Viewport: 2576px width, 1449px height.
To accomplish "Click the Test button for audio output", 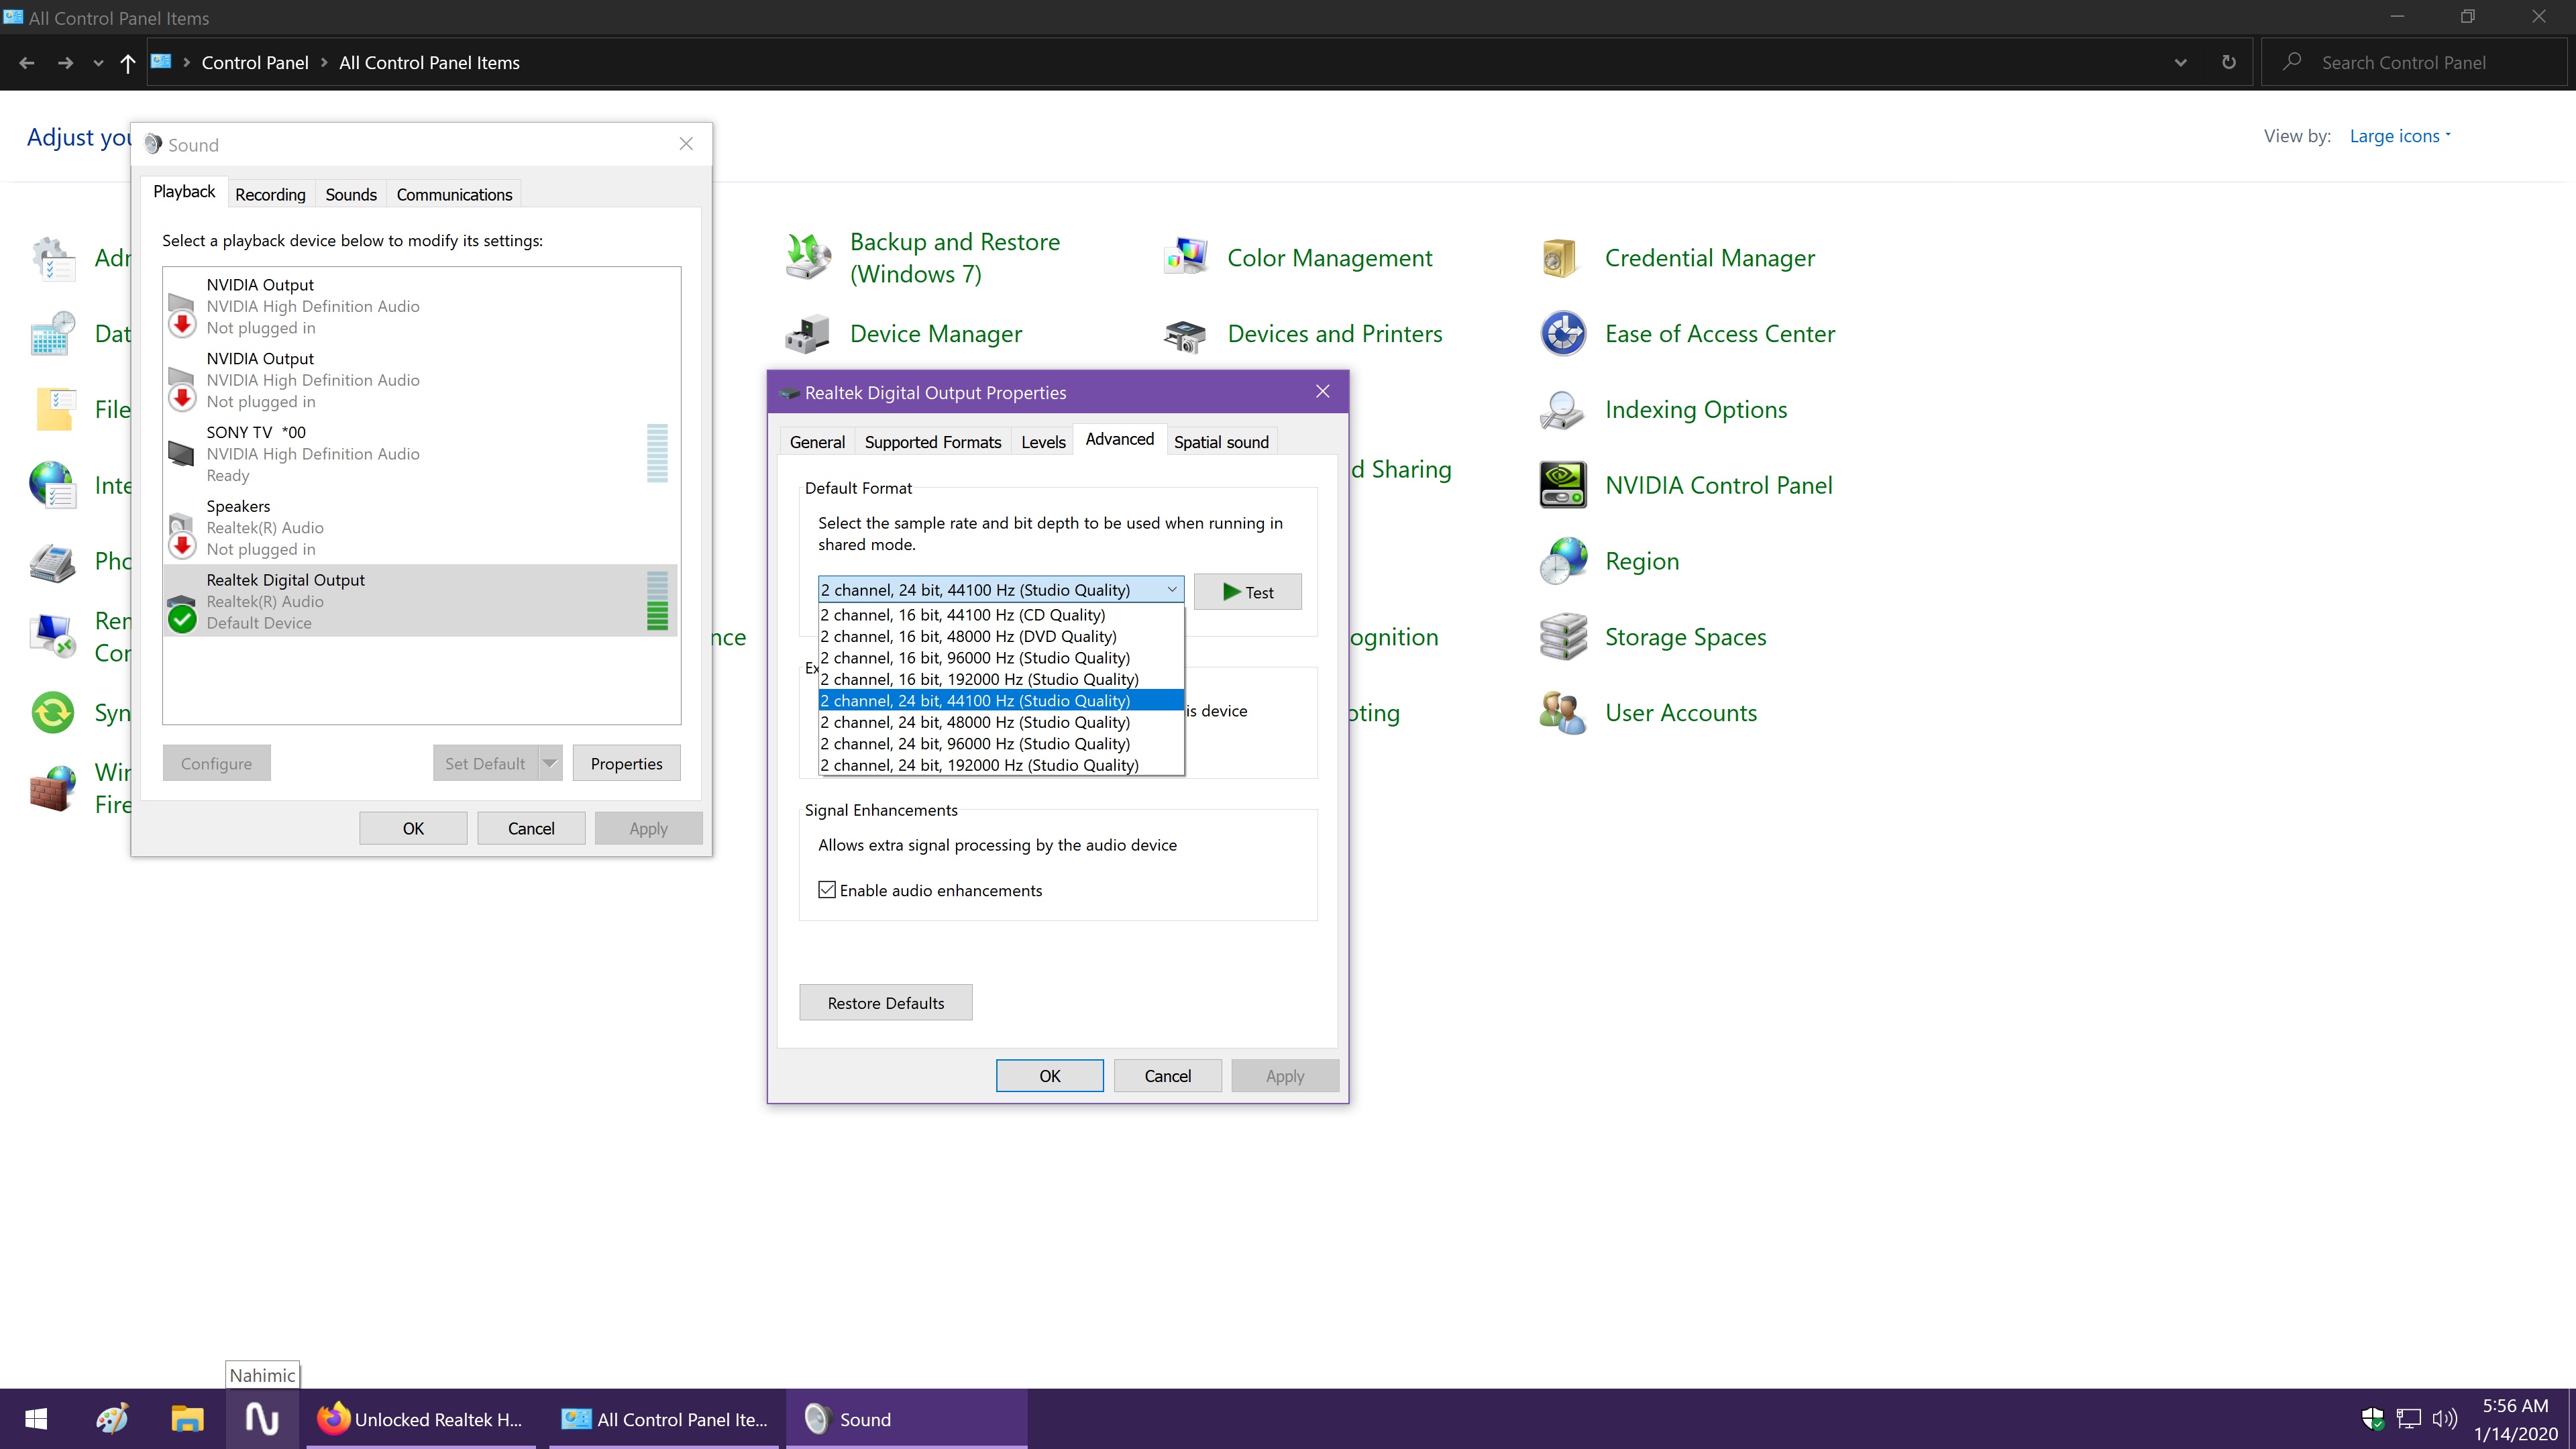I will [x=1249, y=591].
